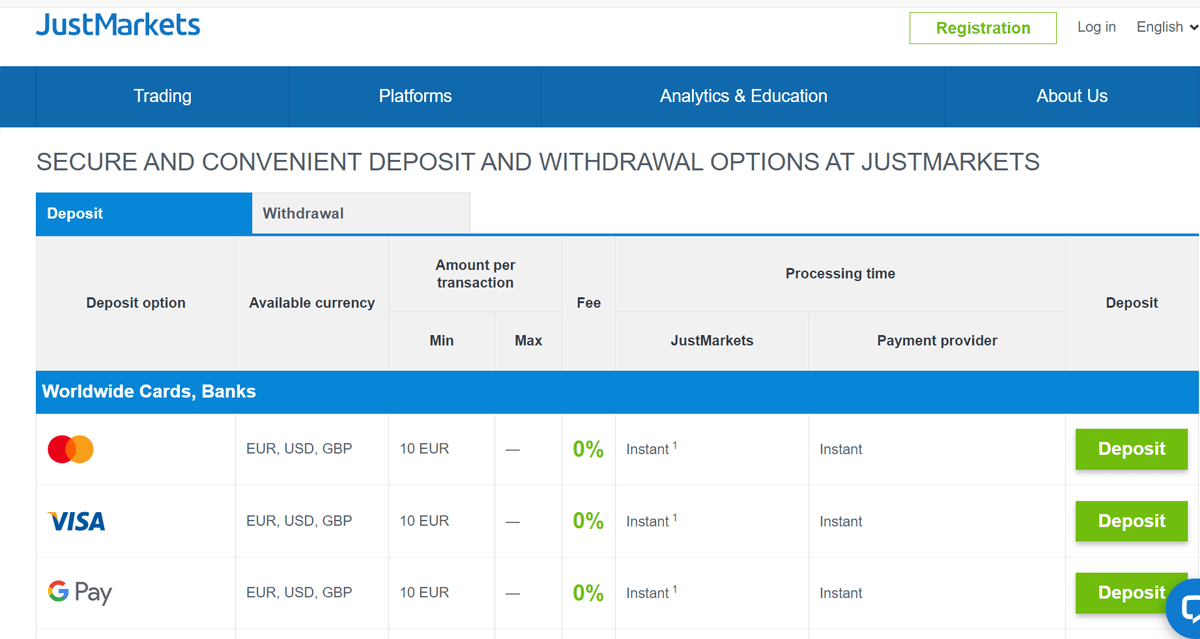The height and width of the screenshot is (639, 1200).
Task: Click Deposit button in VISA row
Action: tap(1131, 521)
